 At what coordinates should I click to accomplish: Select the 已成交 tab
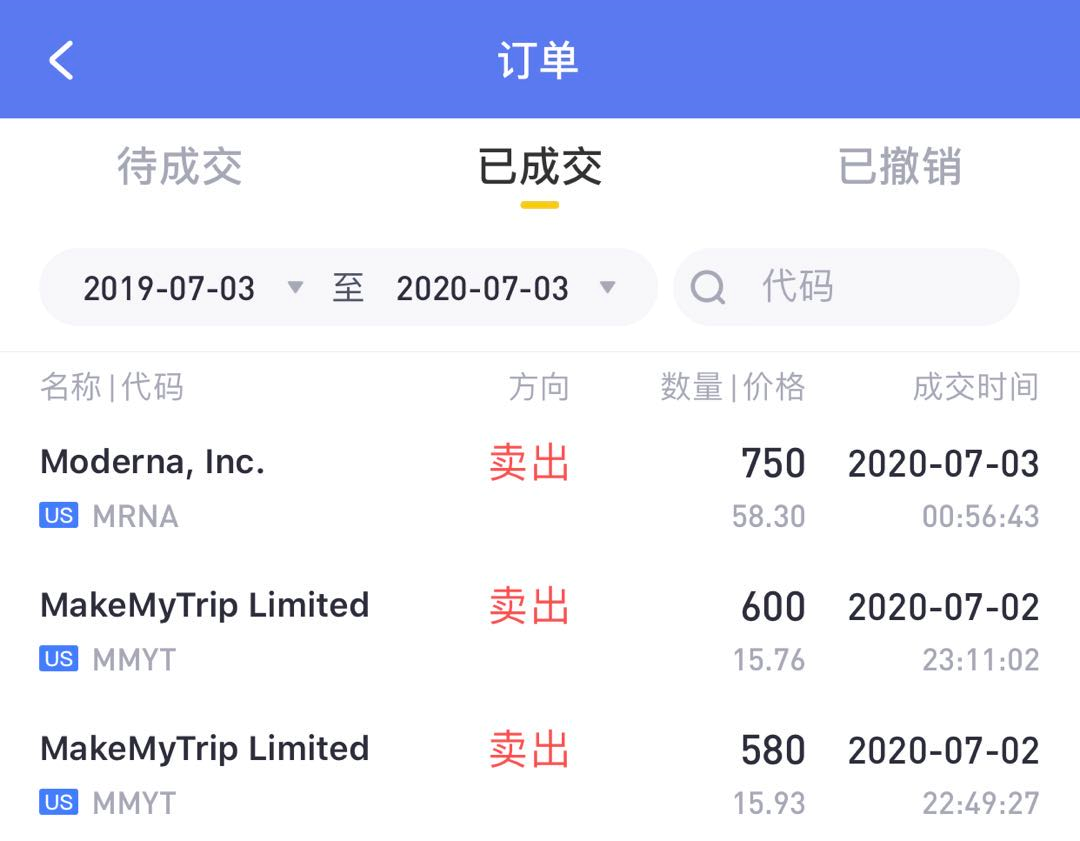pos(540,167)
